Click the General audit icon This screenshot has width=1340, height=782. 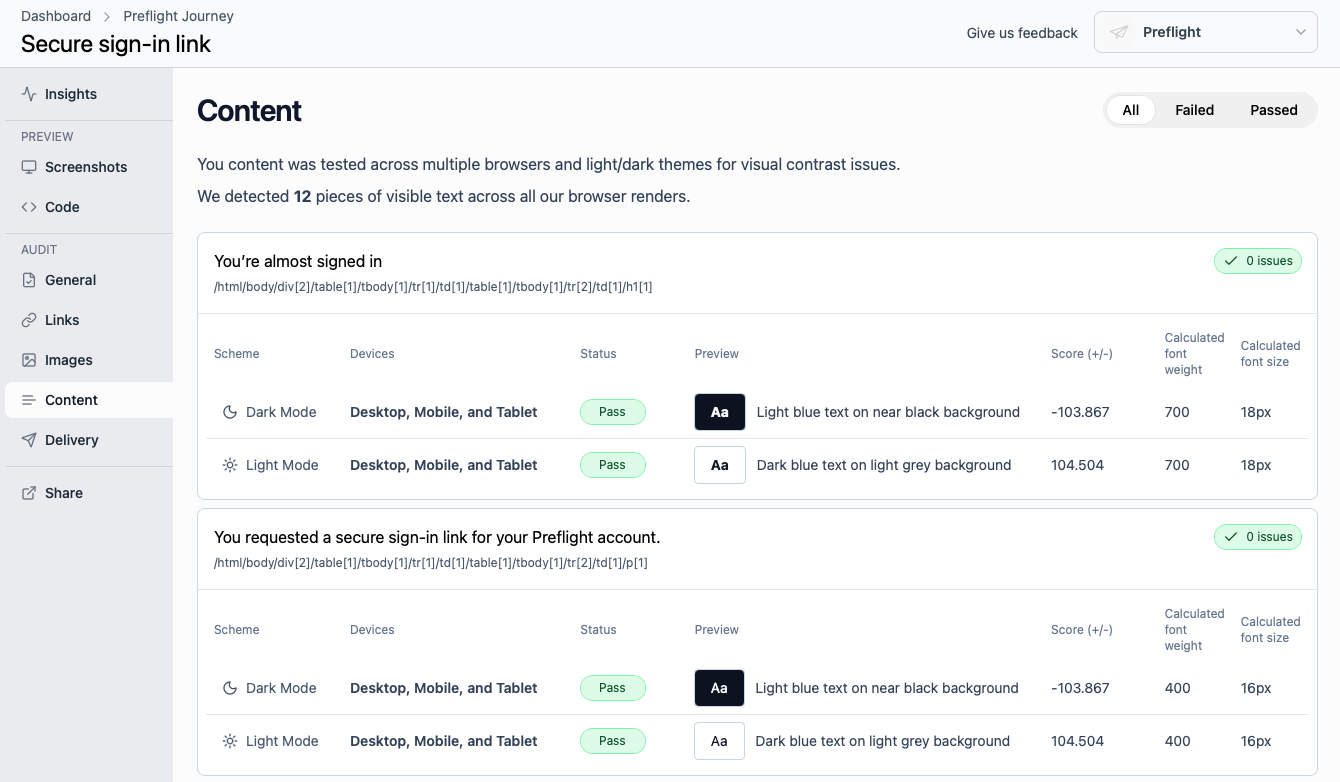(30, 280)
